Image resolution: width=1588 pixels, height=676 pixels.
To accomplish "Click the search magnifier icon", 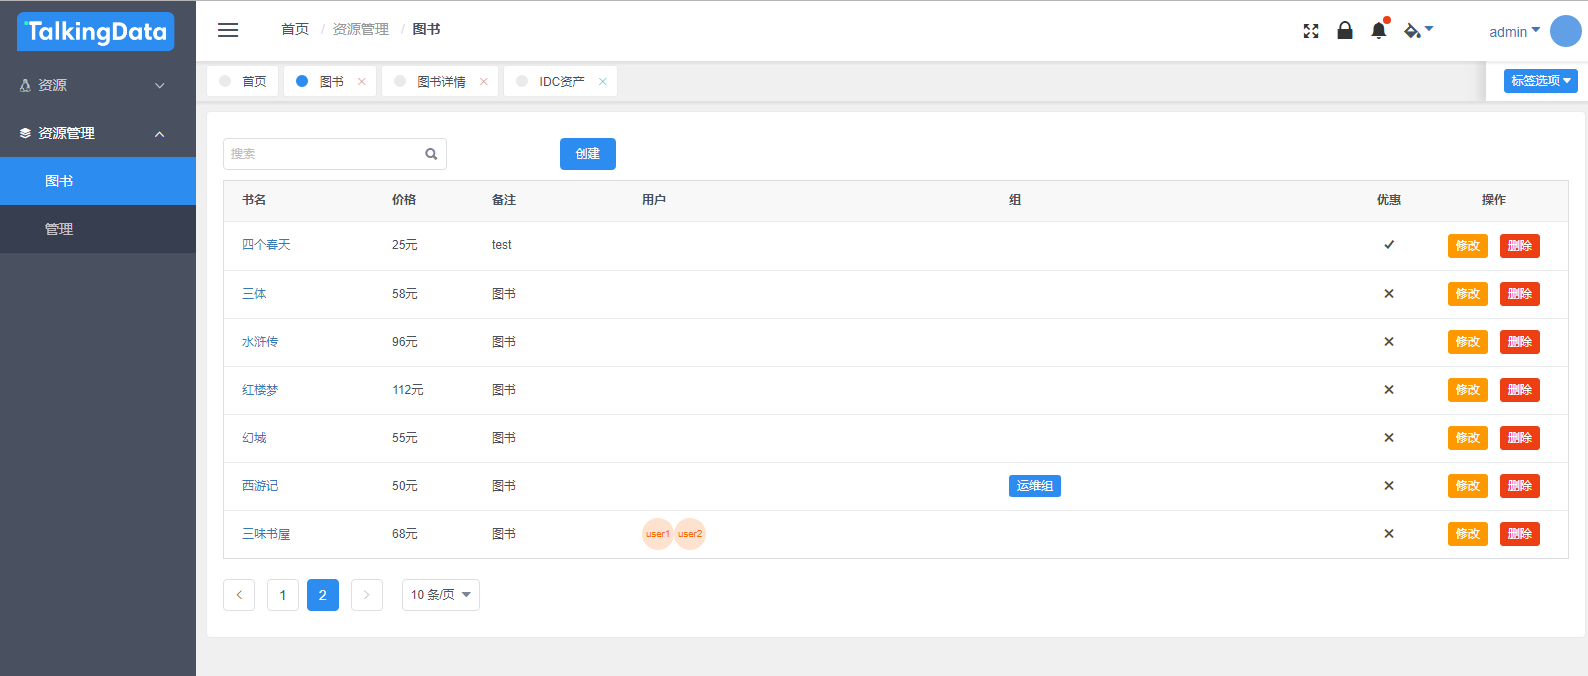I will tap(431, 154).
